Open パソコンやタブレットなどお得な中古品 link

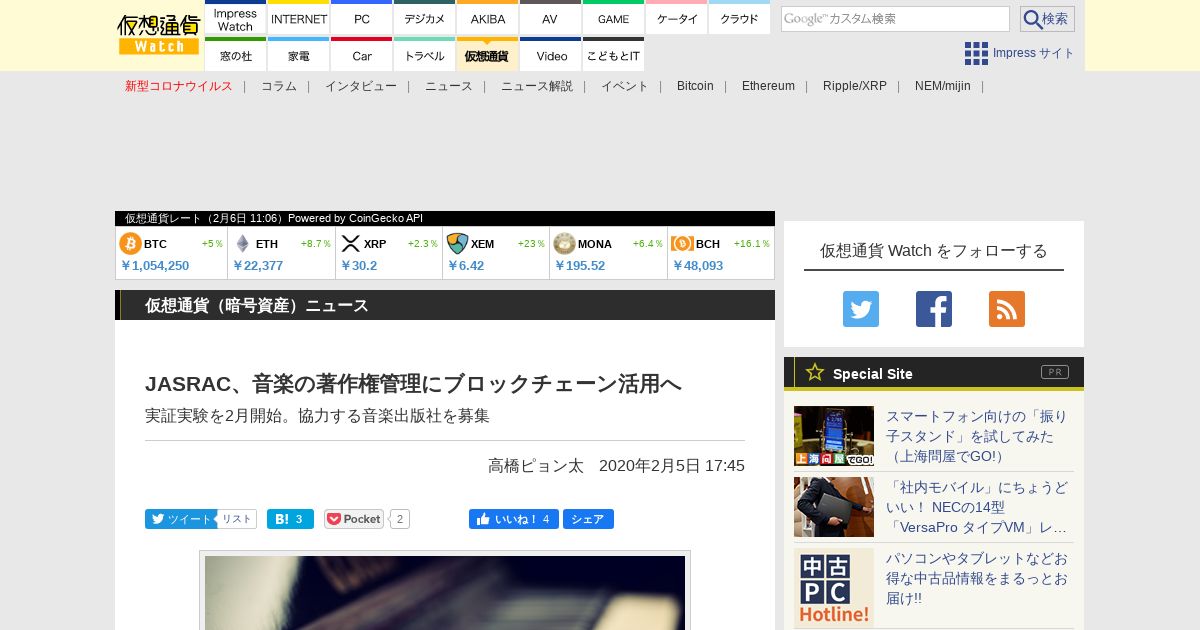[x=977, y=578]
